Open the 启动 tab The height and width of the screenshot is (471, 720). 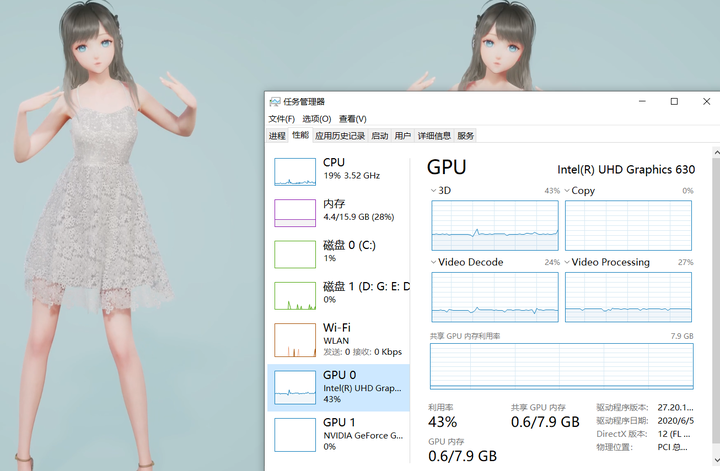click(379, 135)
